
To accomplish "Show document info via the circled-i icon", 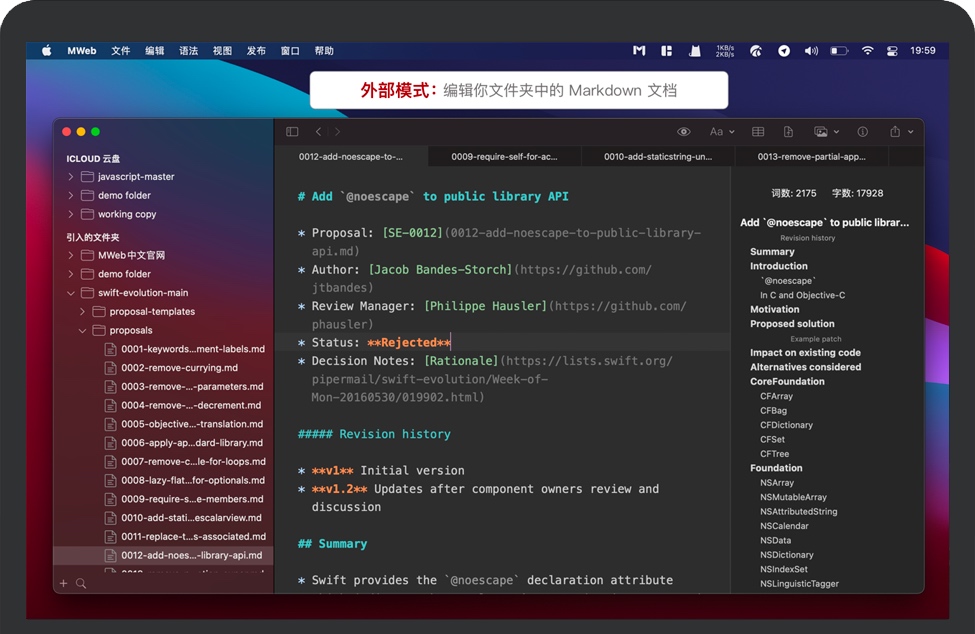I will (x=861, y=131).
